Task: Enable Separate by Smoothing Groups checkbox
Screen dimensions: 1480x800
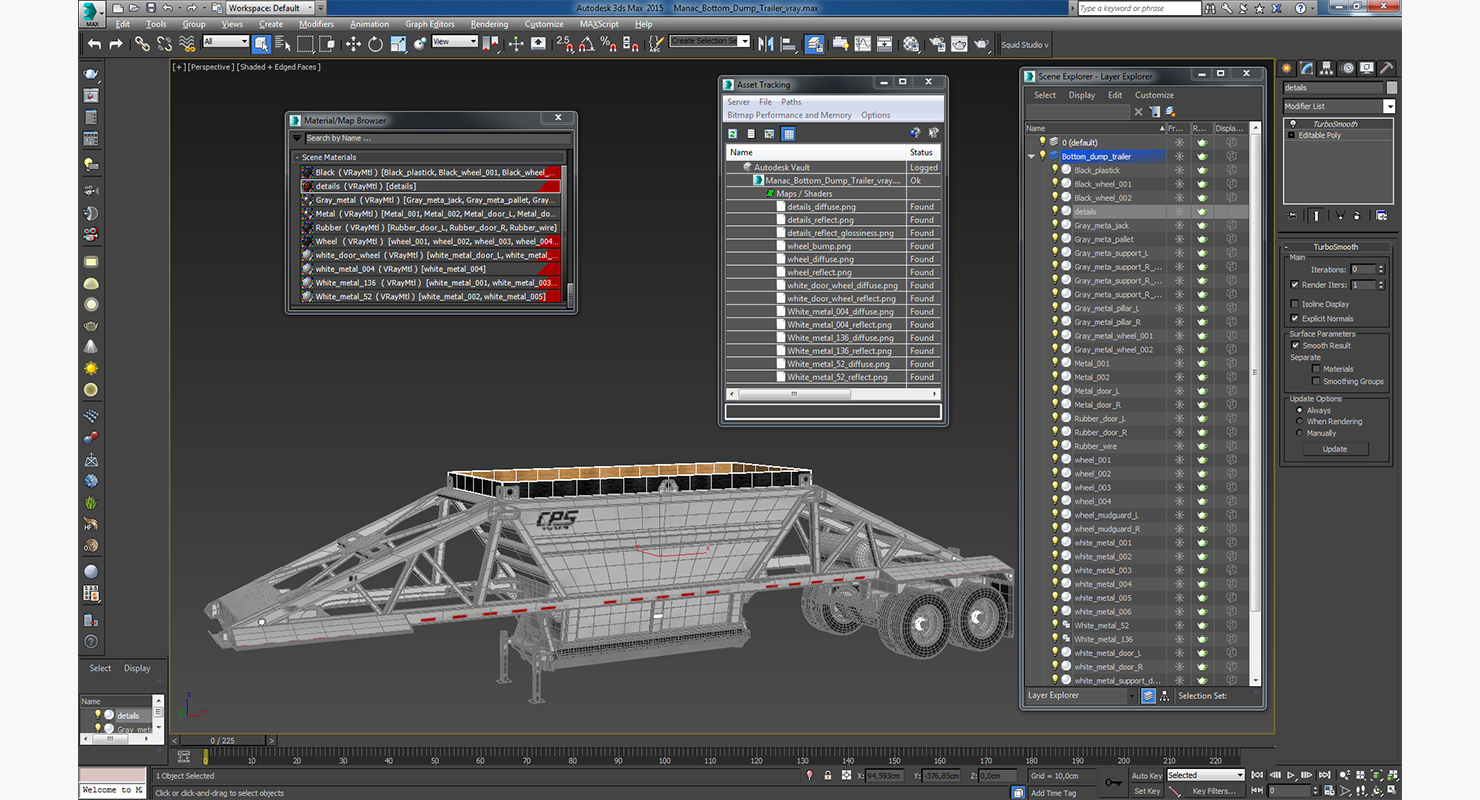Action: pos(1316,381)
